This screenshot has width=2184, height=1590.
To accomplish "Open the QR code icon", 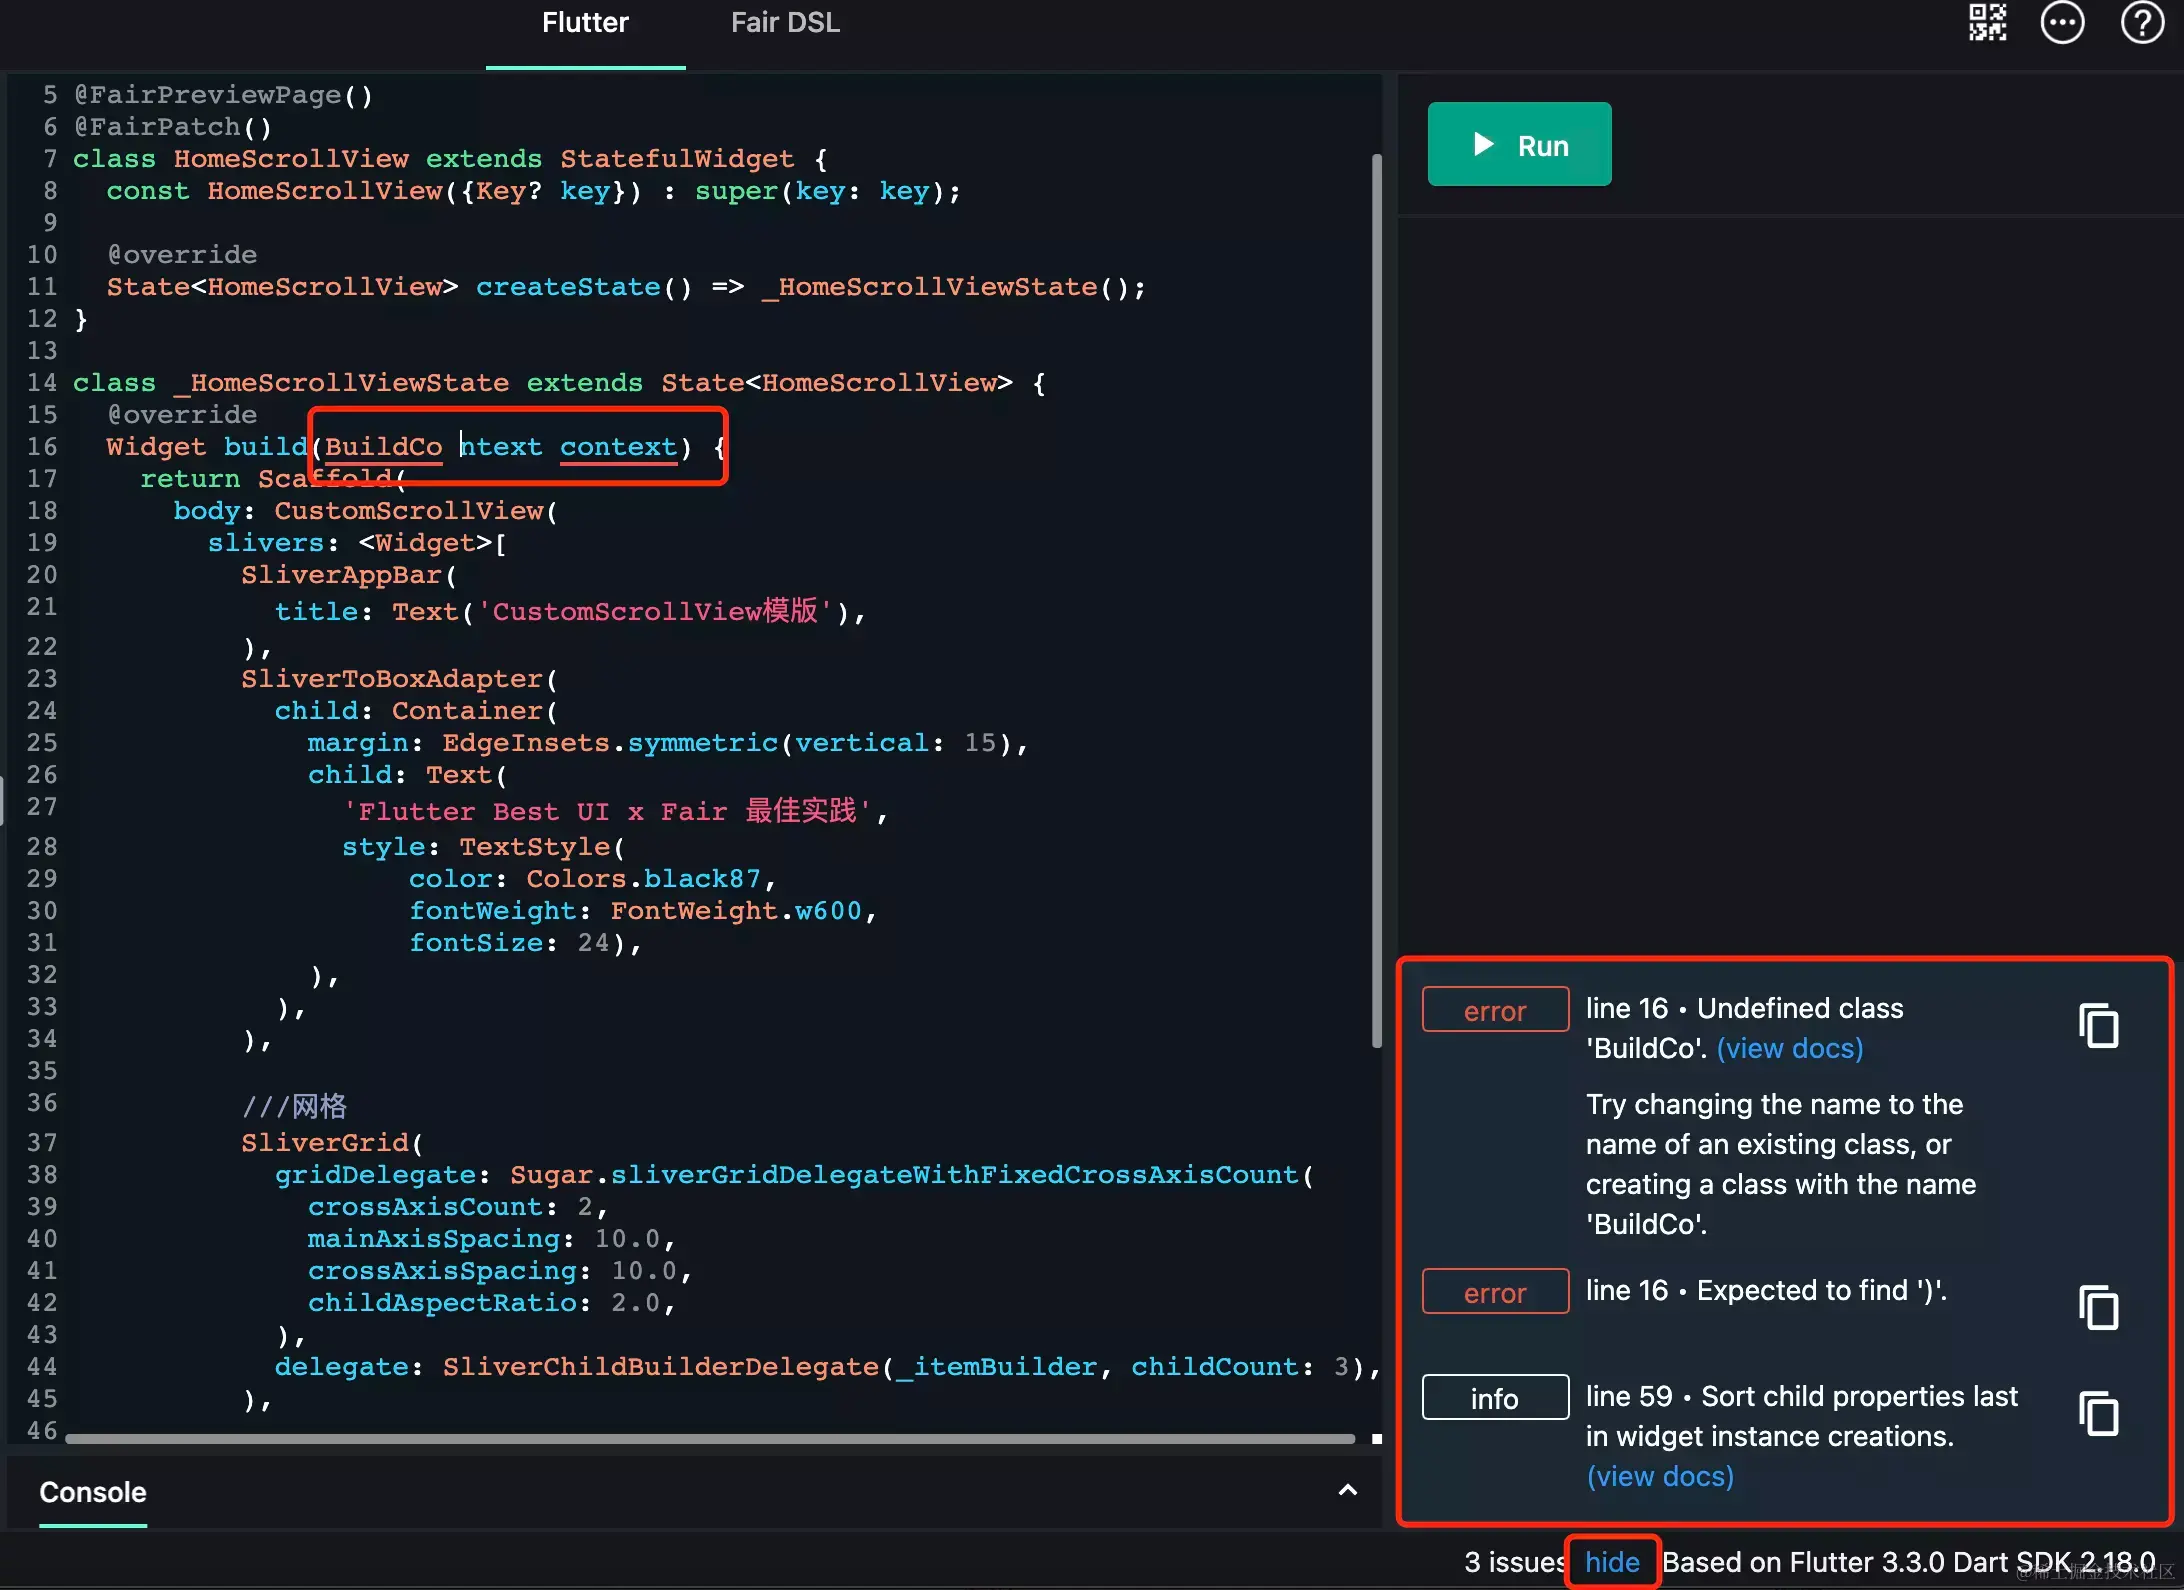I will pyautogui.click(x=1987, y=23).
